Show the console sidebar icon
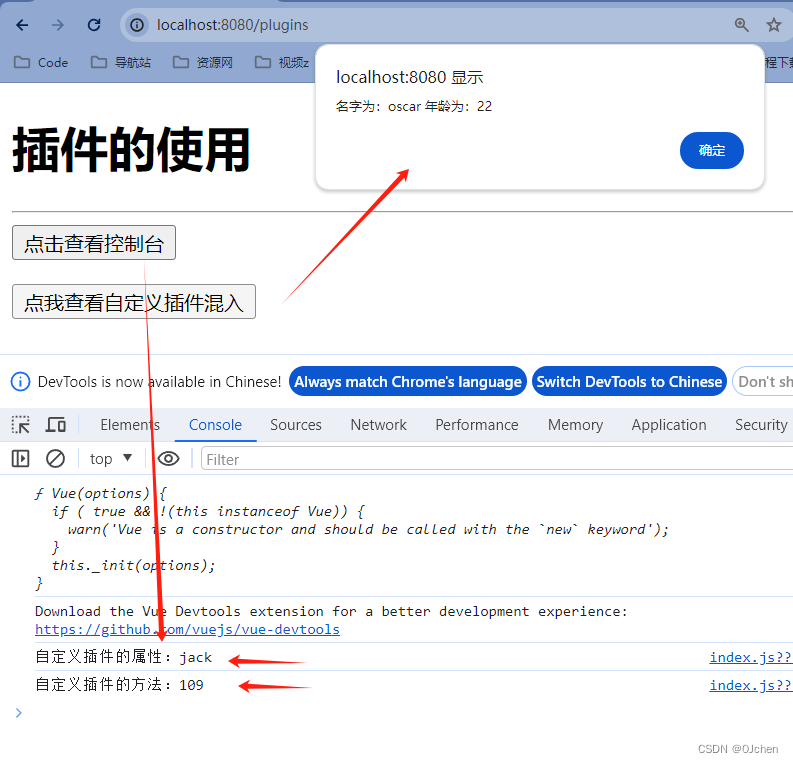Viewport: 793px width, 763px height. click(x=20, y=459)
